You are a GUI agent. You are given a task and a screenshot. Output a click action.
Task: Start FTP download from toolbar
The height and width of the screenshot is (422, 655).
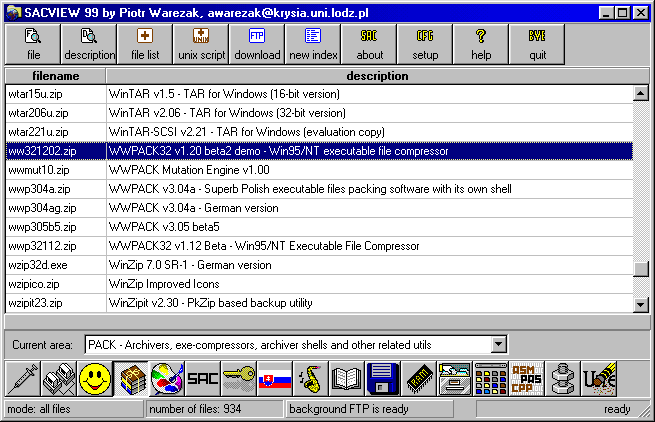point(257,44)
